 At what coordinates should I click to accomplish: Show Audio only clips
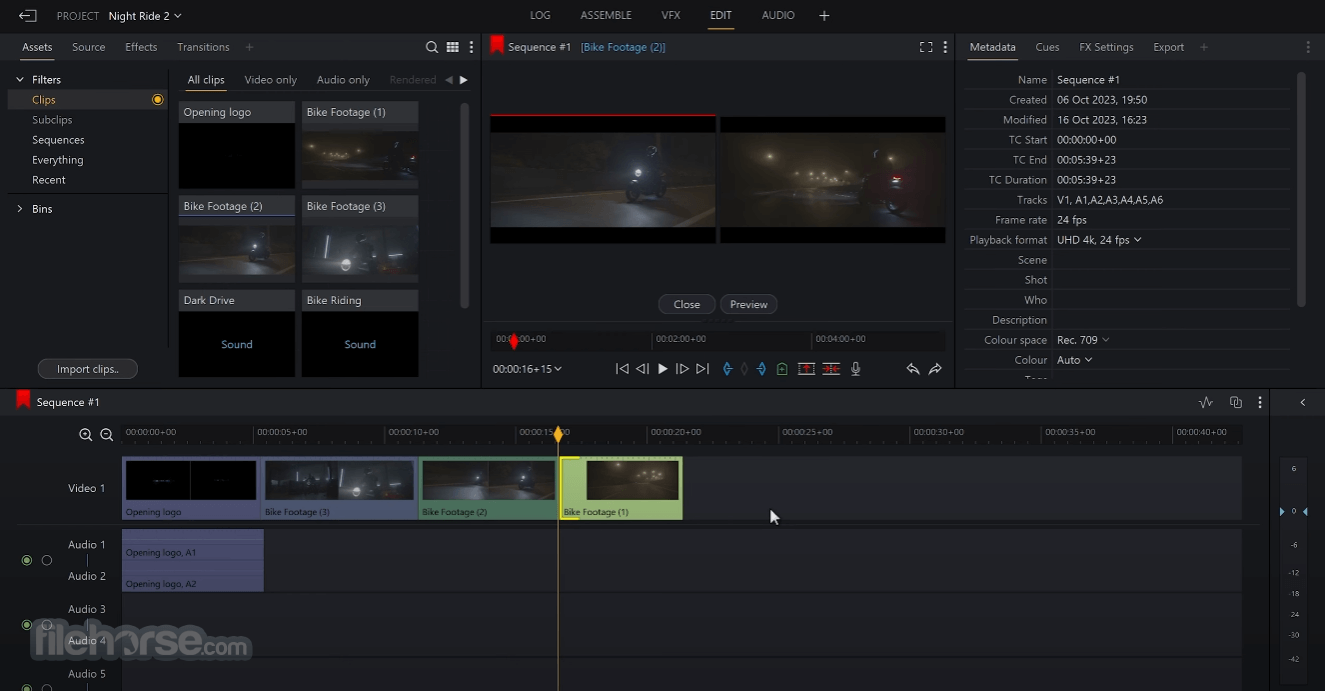pyautogui.click(x=343, y=80)
